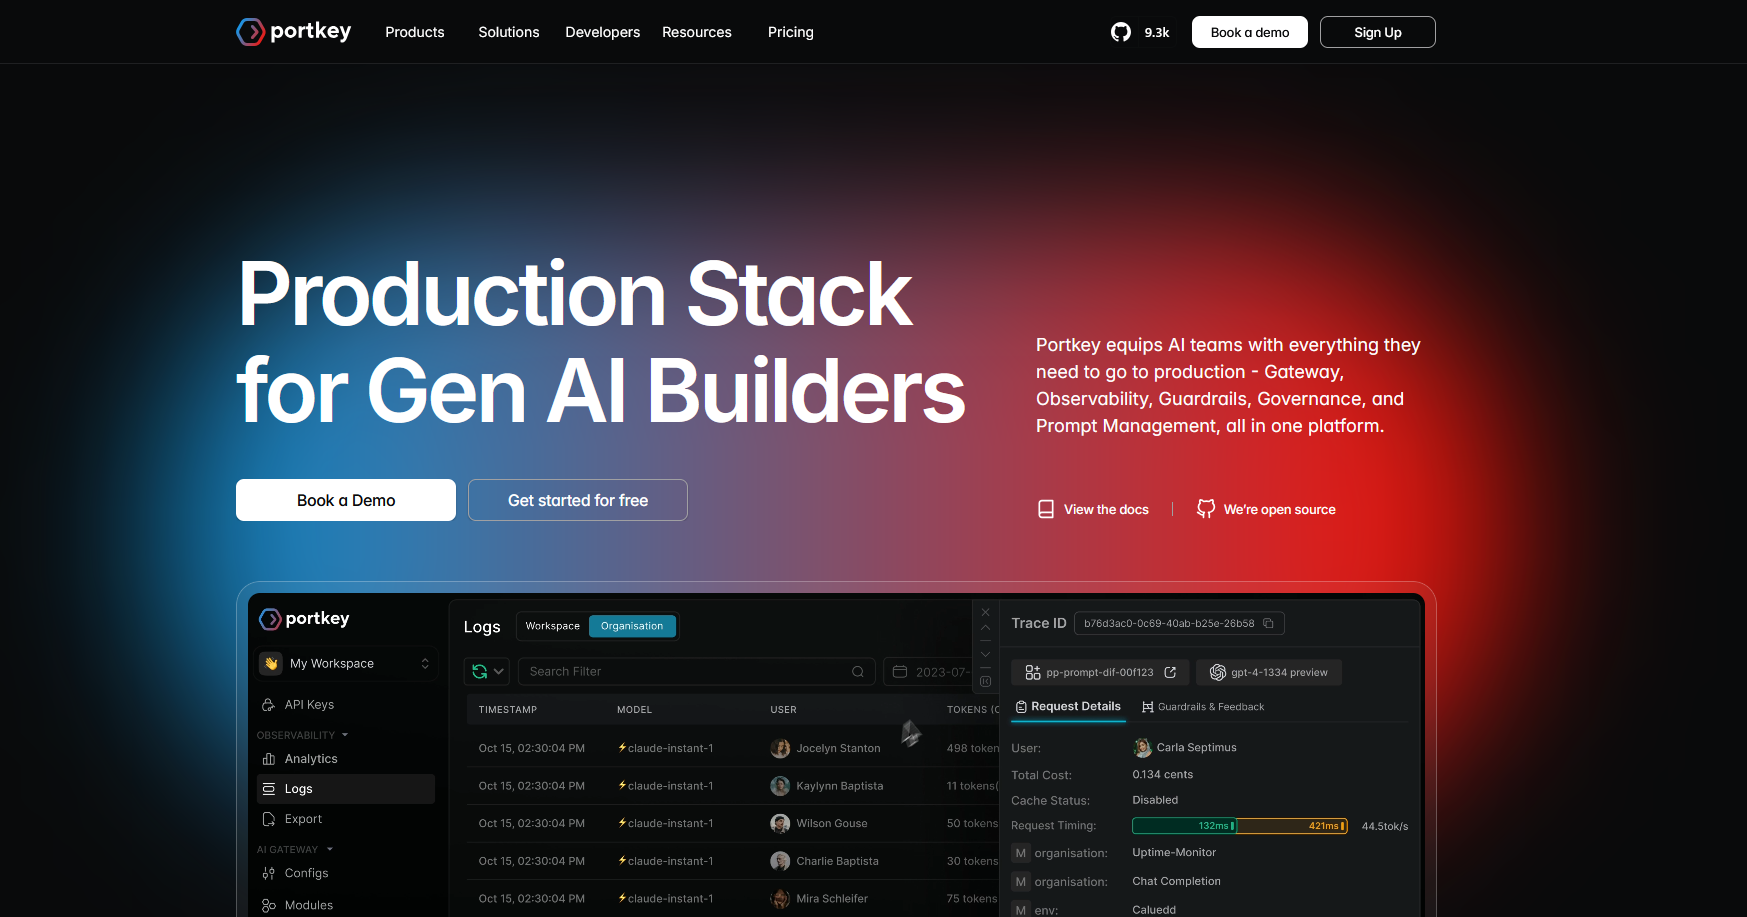Click the Trace ID value b76d3ac0-0c69-40ab-b25e-26b58
Screen dimensions: 1747x917
pos(1169,623)
